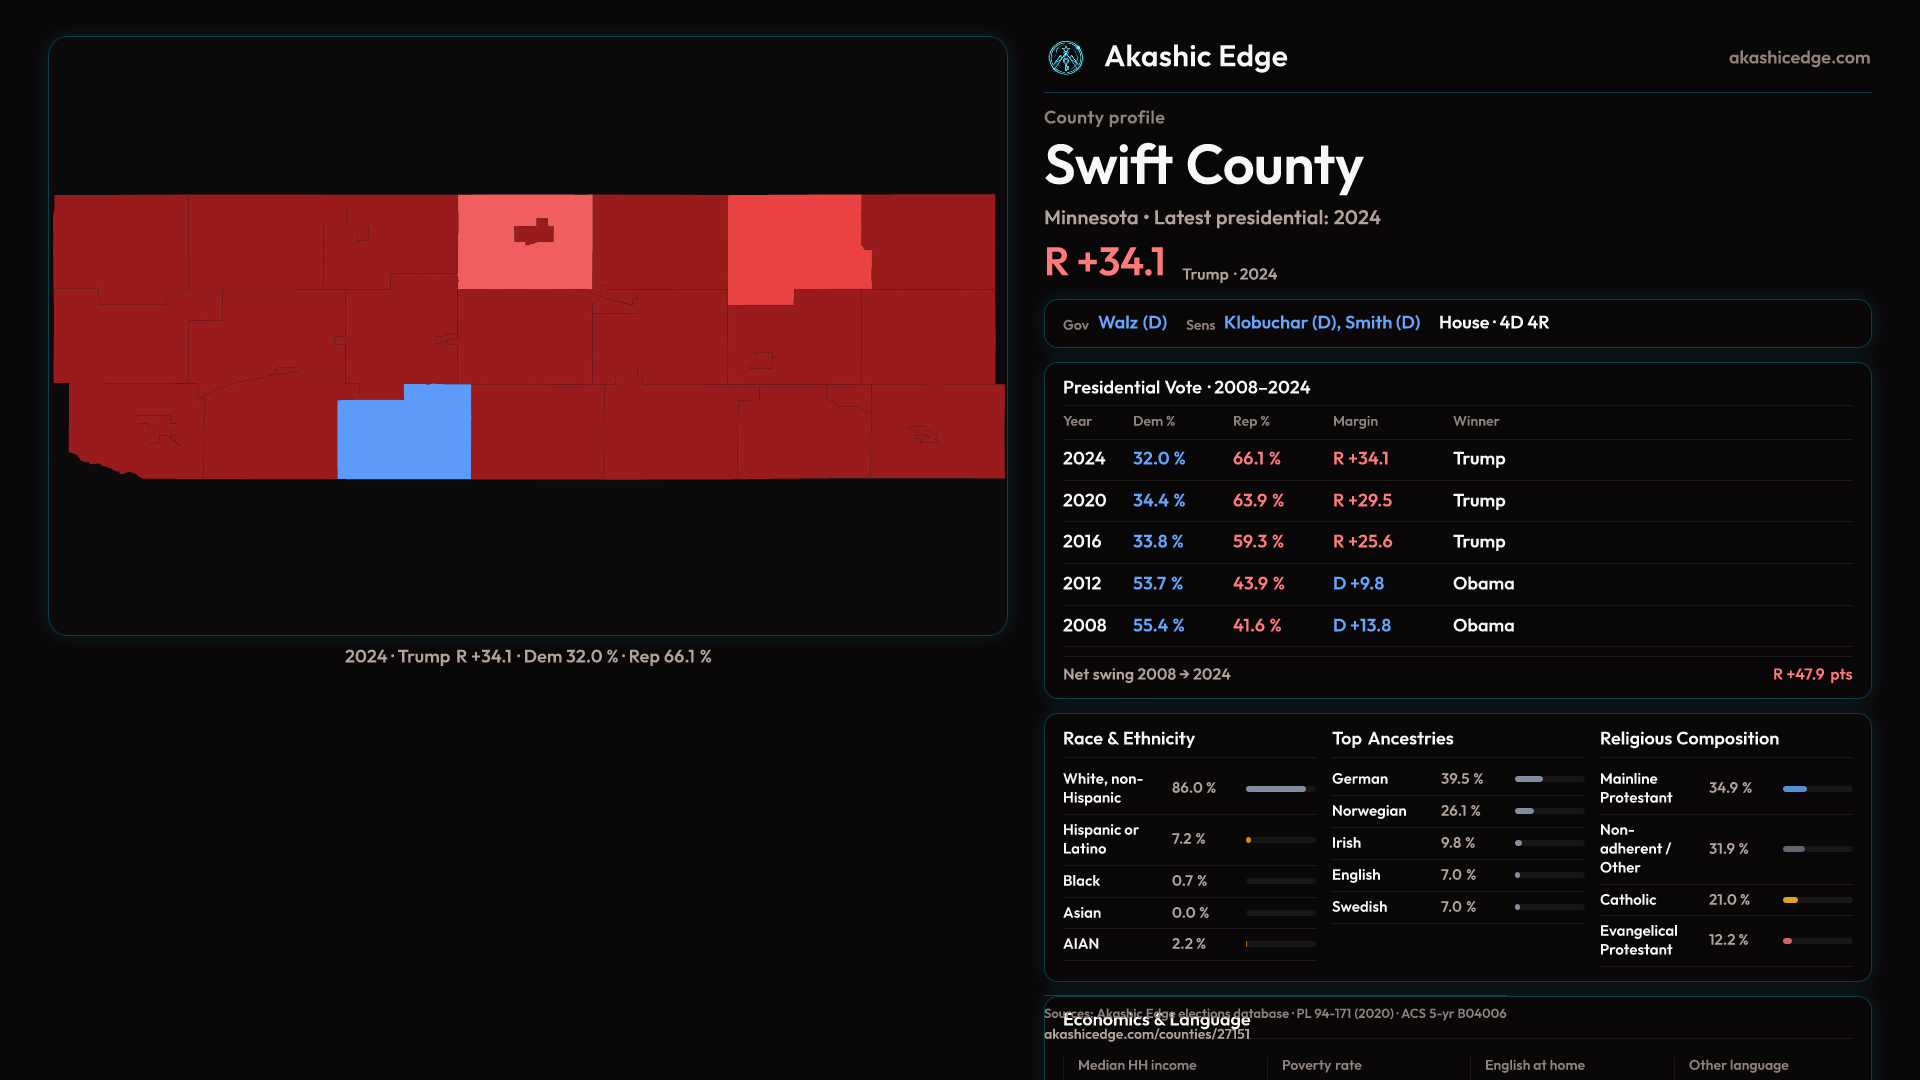Click Smith (D) senator name
Image resolution: width=1920 pixels, height=1080 pixels.
(x=1382, y=323)
